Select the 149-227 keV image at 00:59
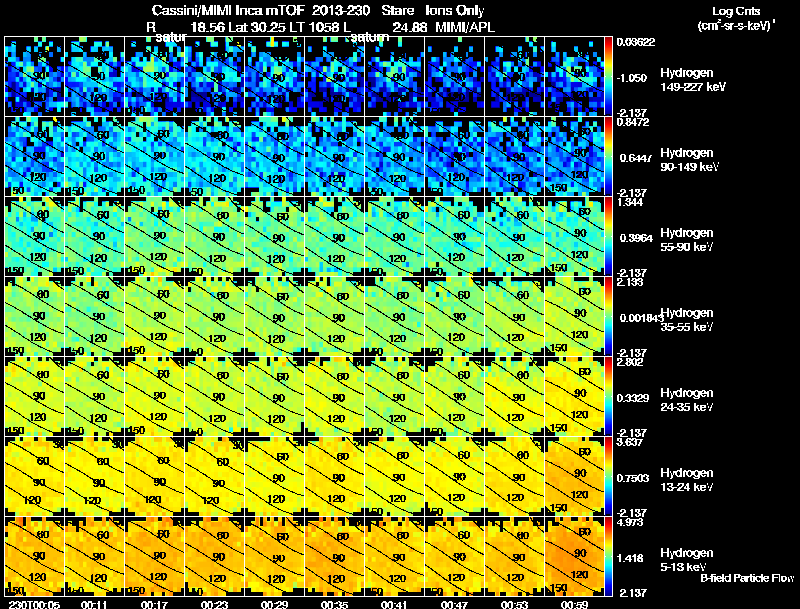Screen dimensions: 800x609 (574, 77)
